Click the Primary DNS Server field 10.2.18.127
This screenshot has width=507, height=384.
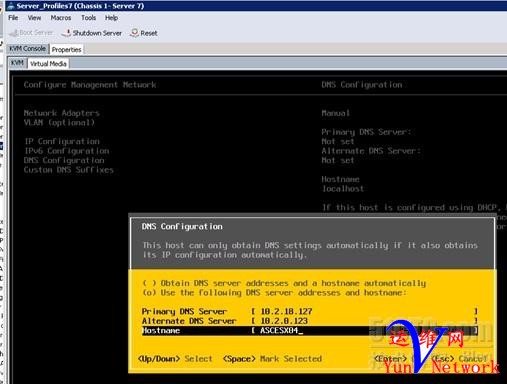point(365,311)
